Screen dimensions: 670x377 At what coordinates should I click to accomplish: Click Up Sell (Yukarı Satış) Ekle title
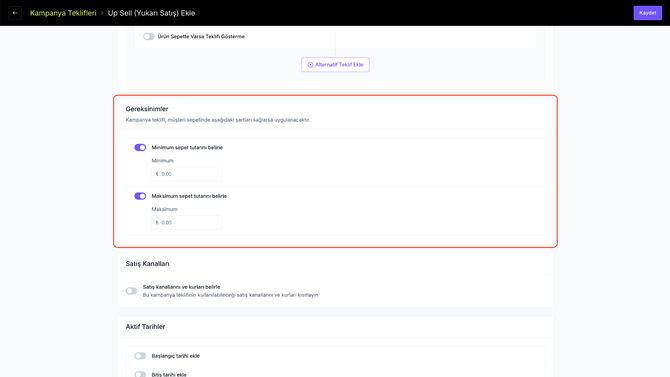point(151,13)
